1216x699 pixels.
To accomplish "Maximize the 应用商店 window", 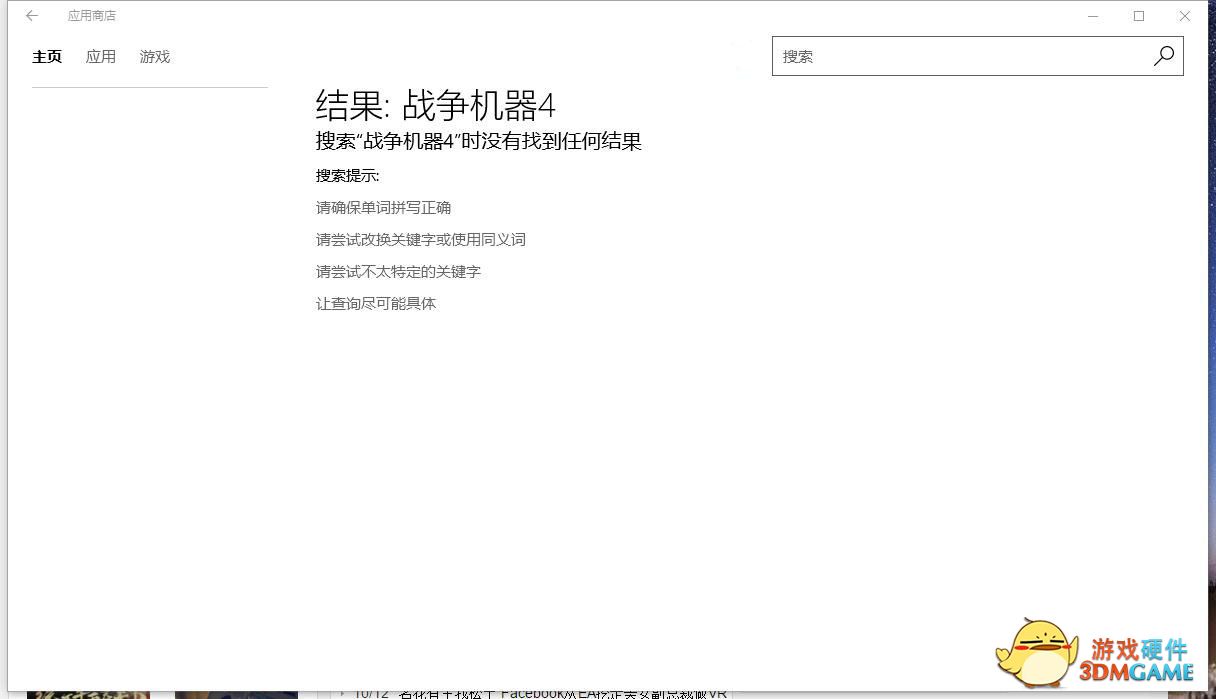I will 1139,16.
